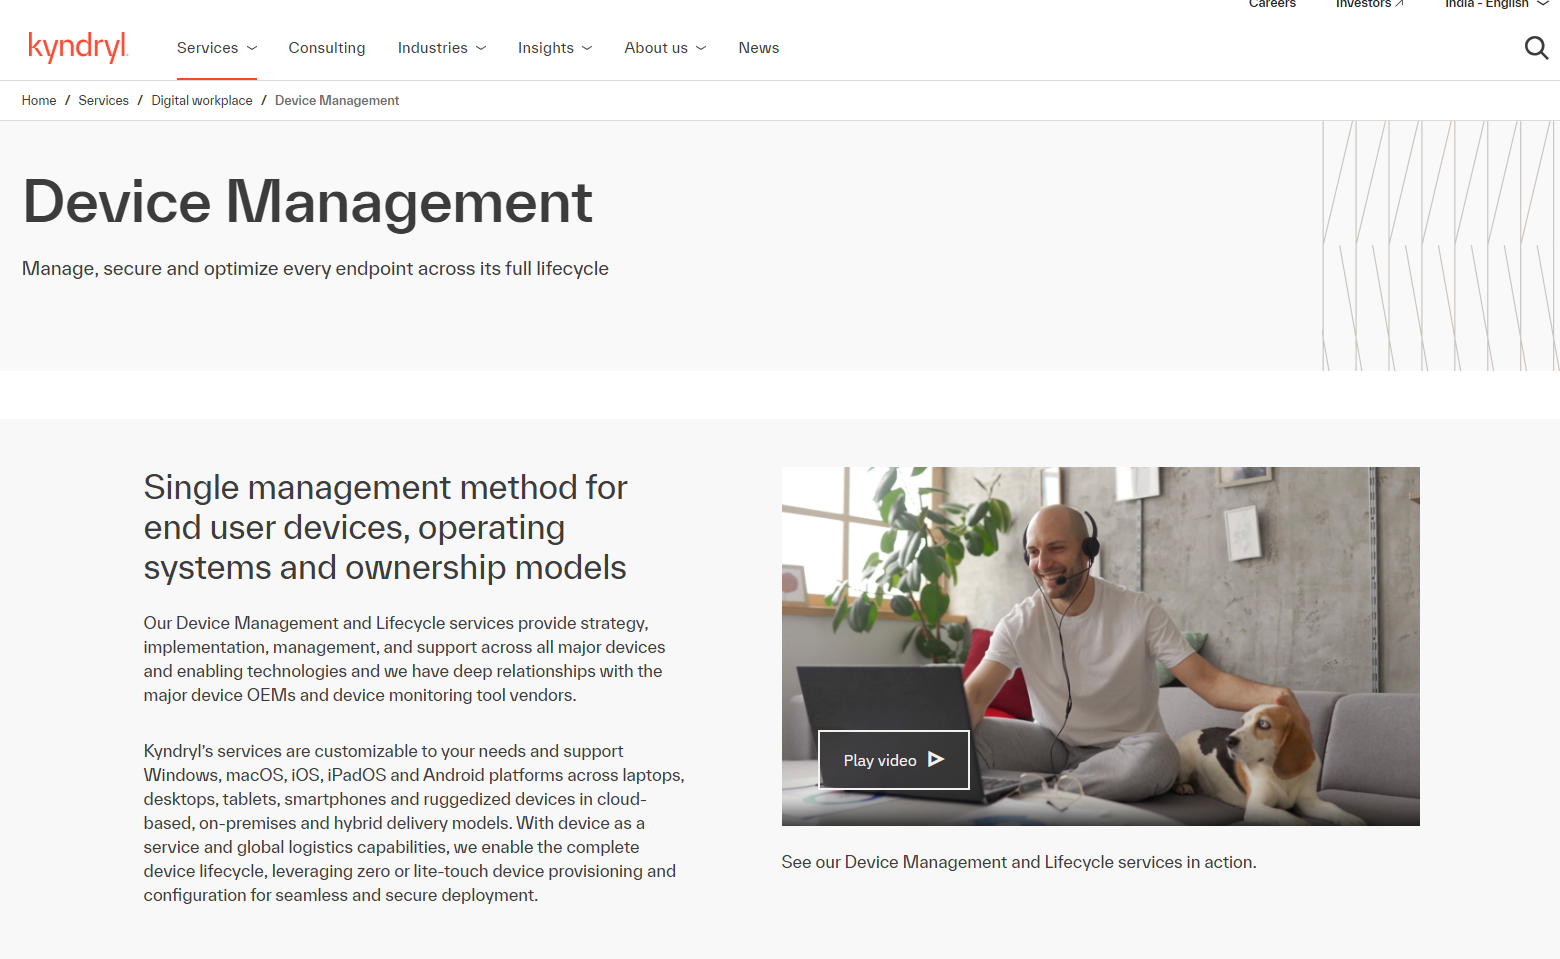Click the Kyndryl logo
Viewport: 1560px width, 959px height.
[78, 47]
